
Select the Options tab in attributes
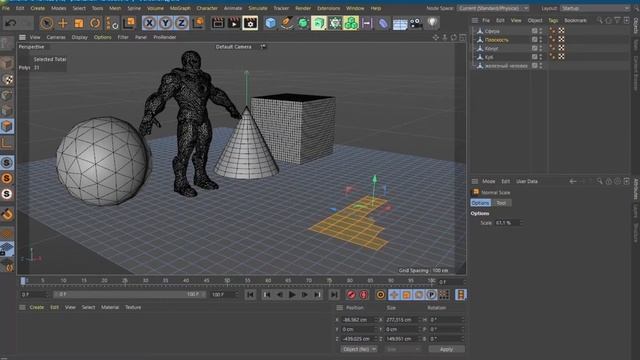(x=480, y=203)
